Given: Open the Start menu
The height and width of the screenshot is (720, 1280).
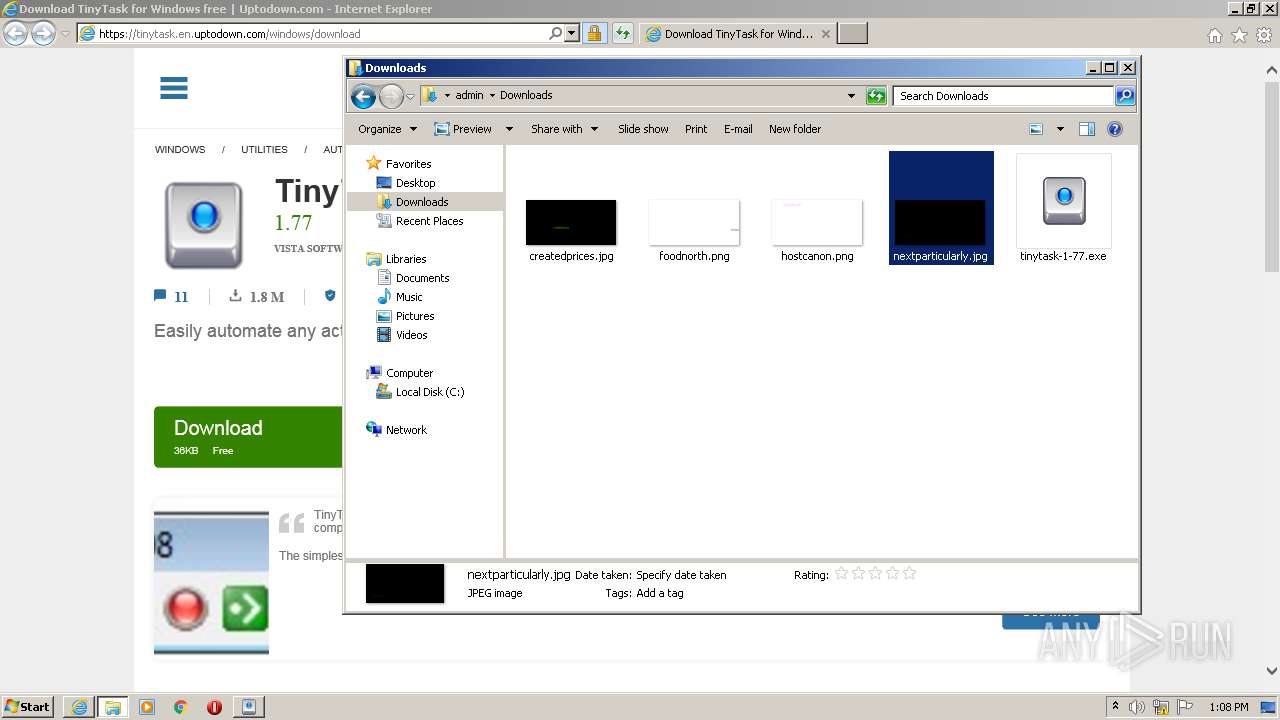Looking at the screenshot, I should 28,706.
